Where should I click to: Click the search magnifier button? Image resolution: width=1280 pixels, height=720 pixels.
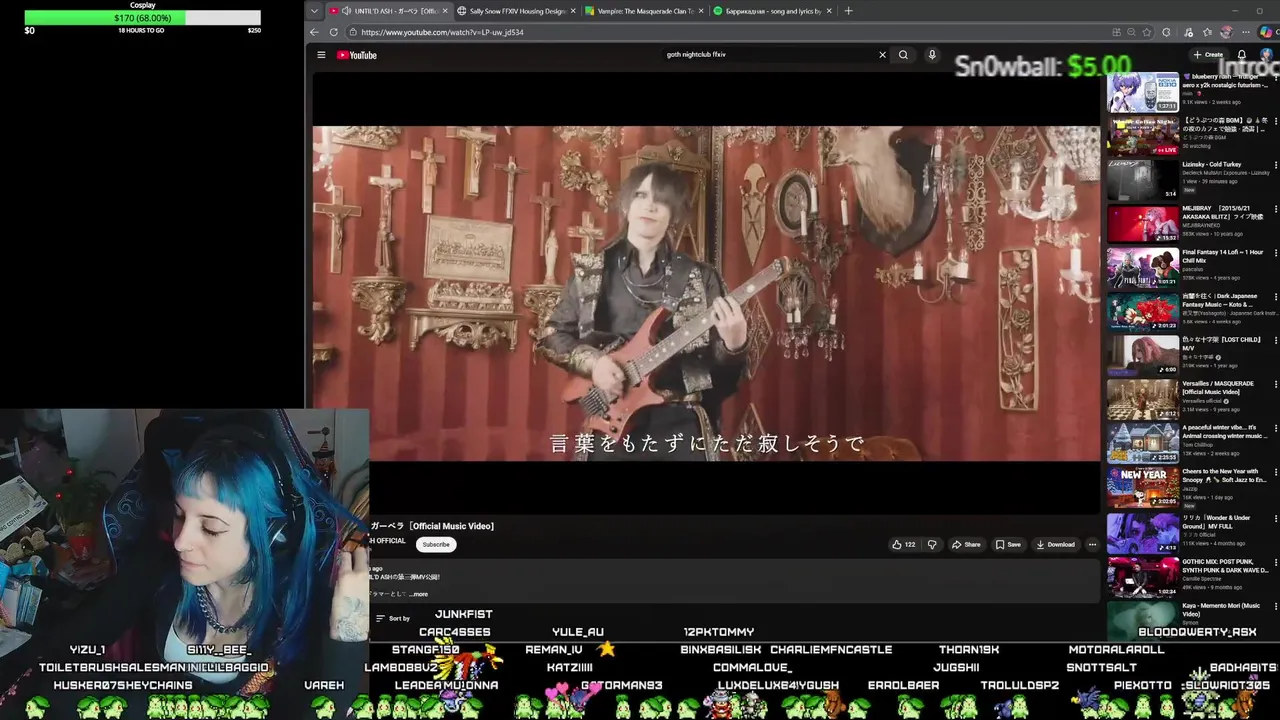pyautogui.click(x=903, y=55)
